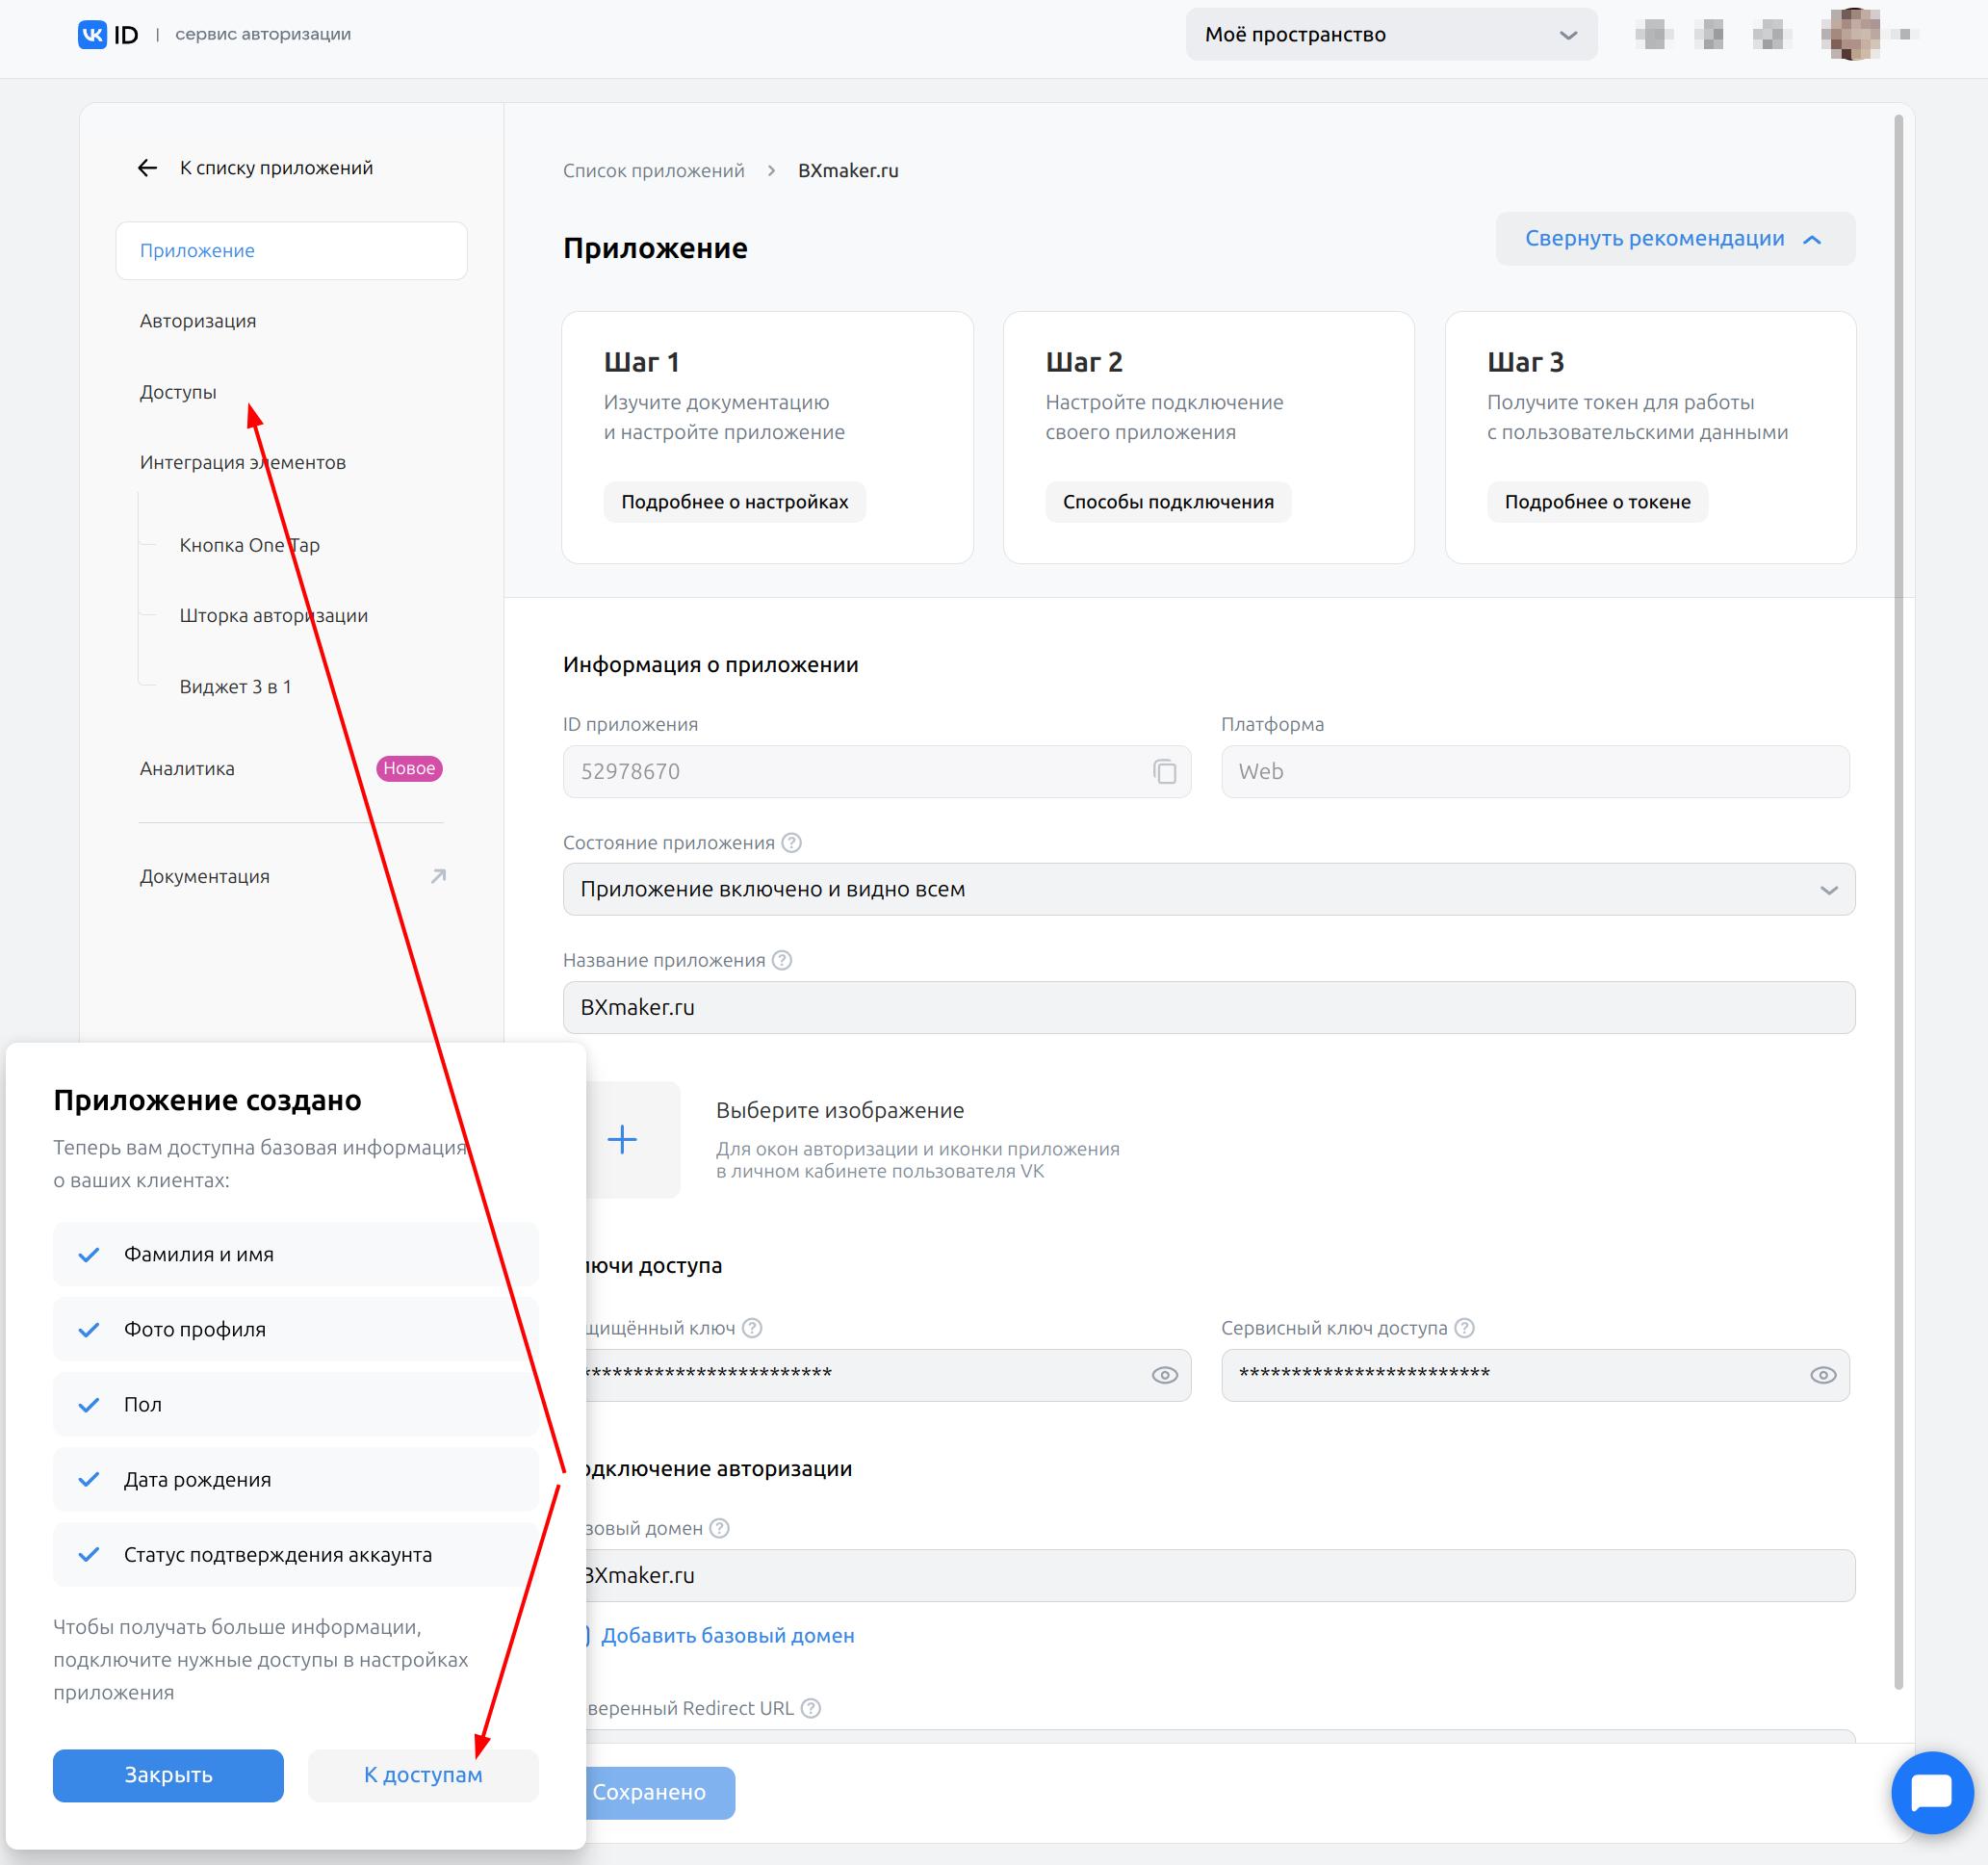Viewport: 1988px width, 1865px height.
Task: Open the application state dropdown
Action: click(x=1208, y=889)
